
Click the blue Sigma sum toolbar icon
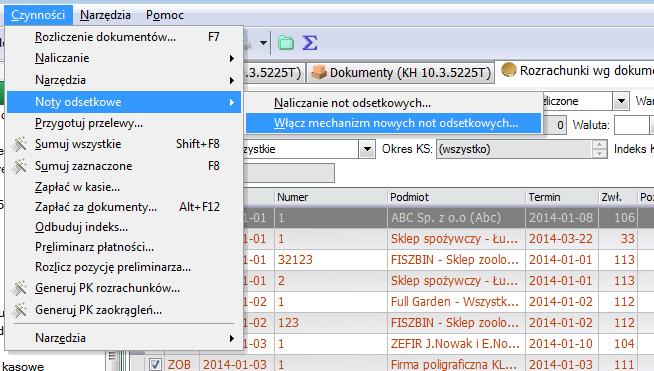tap(309, 43)
